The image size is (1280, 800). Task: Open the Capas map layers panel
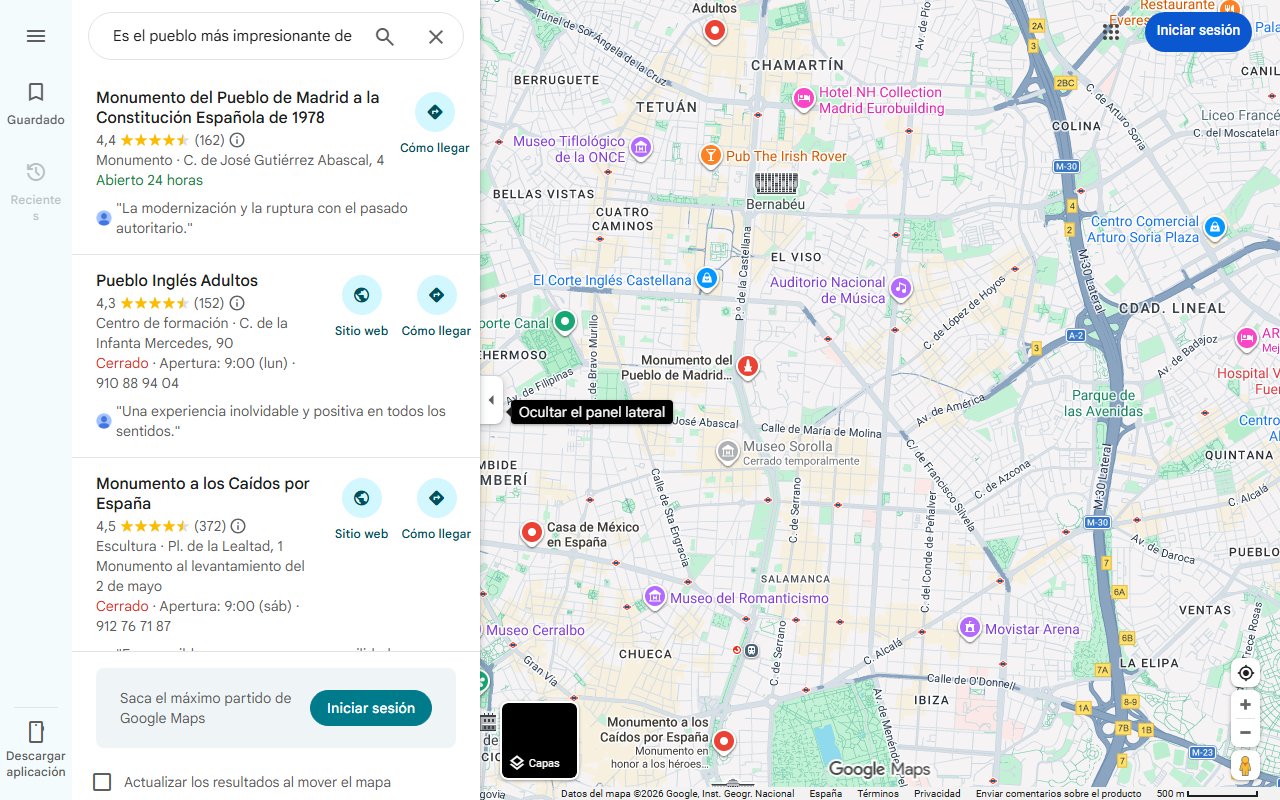539,740
